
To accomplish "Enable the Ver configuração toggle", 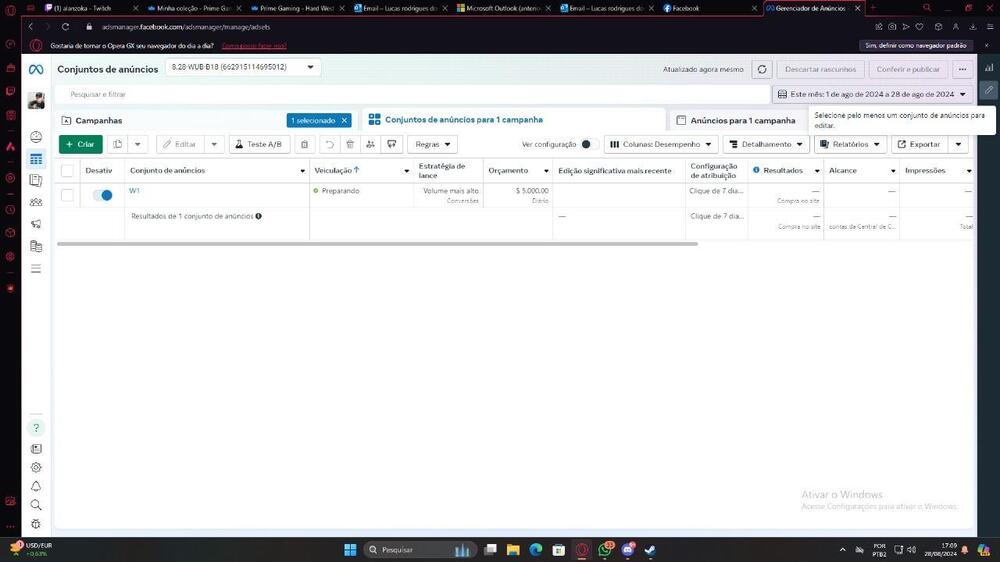I will (589, 145).
